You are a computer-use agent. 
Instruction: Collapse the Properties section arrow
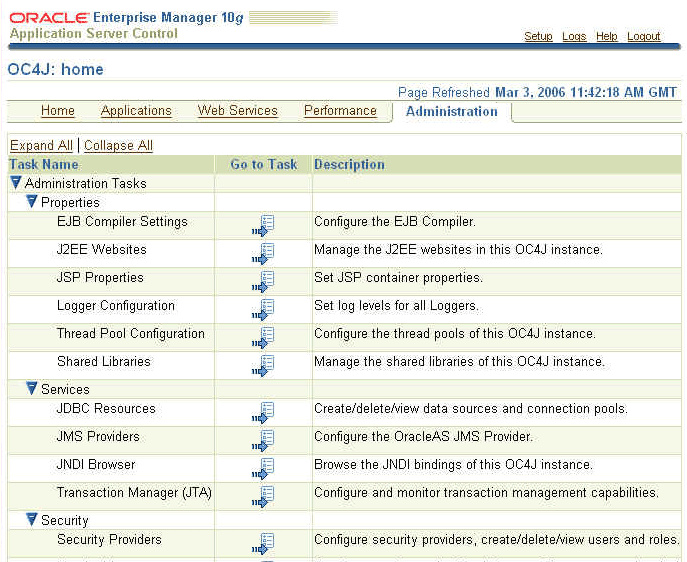click(32, 201)
